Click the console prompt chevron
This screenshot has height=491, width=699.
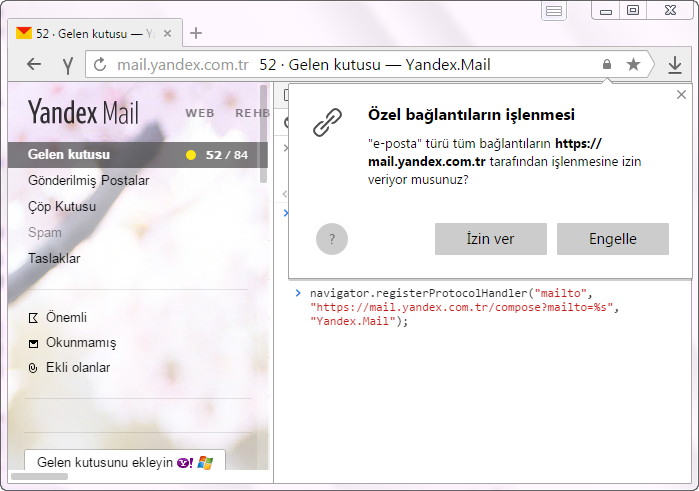pyautogui.click(x=298, y=293)
